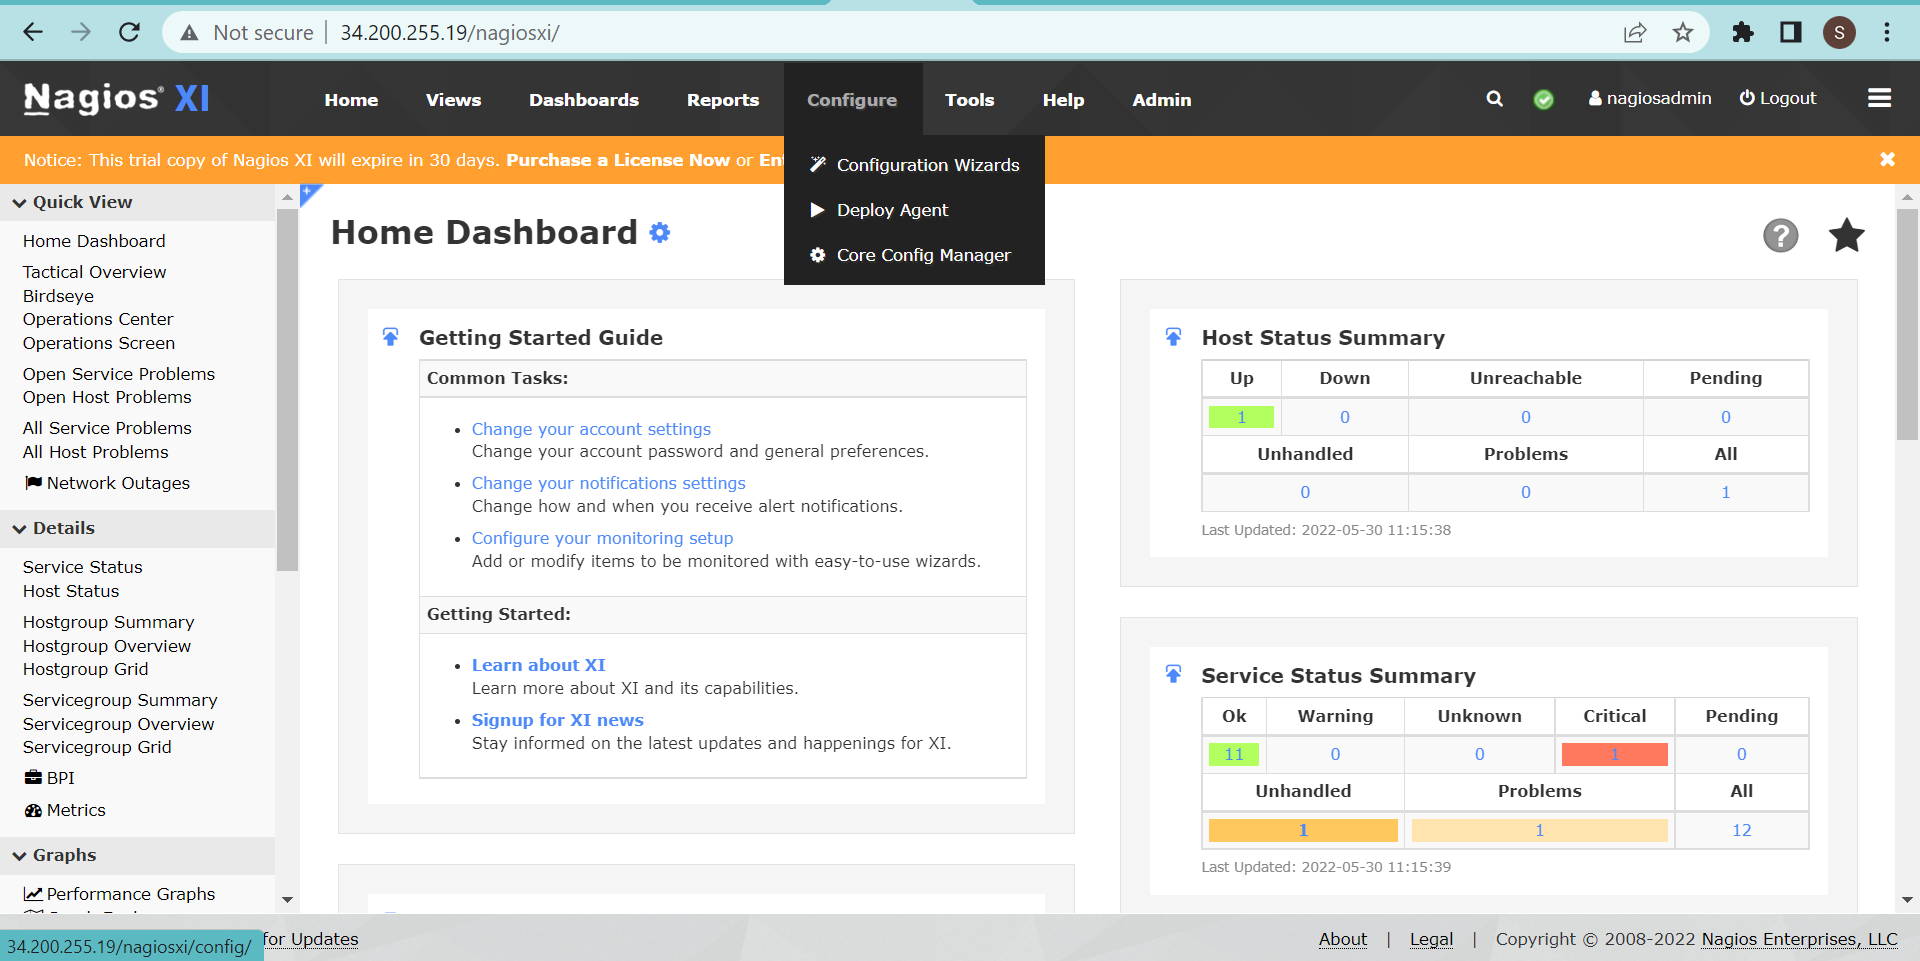Go back with browser back arrow

pyautogui.click(x=33, y=32)
